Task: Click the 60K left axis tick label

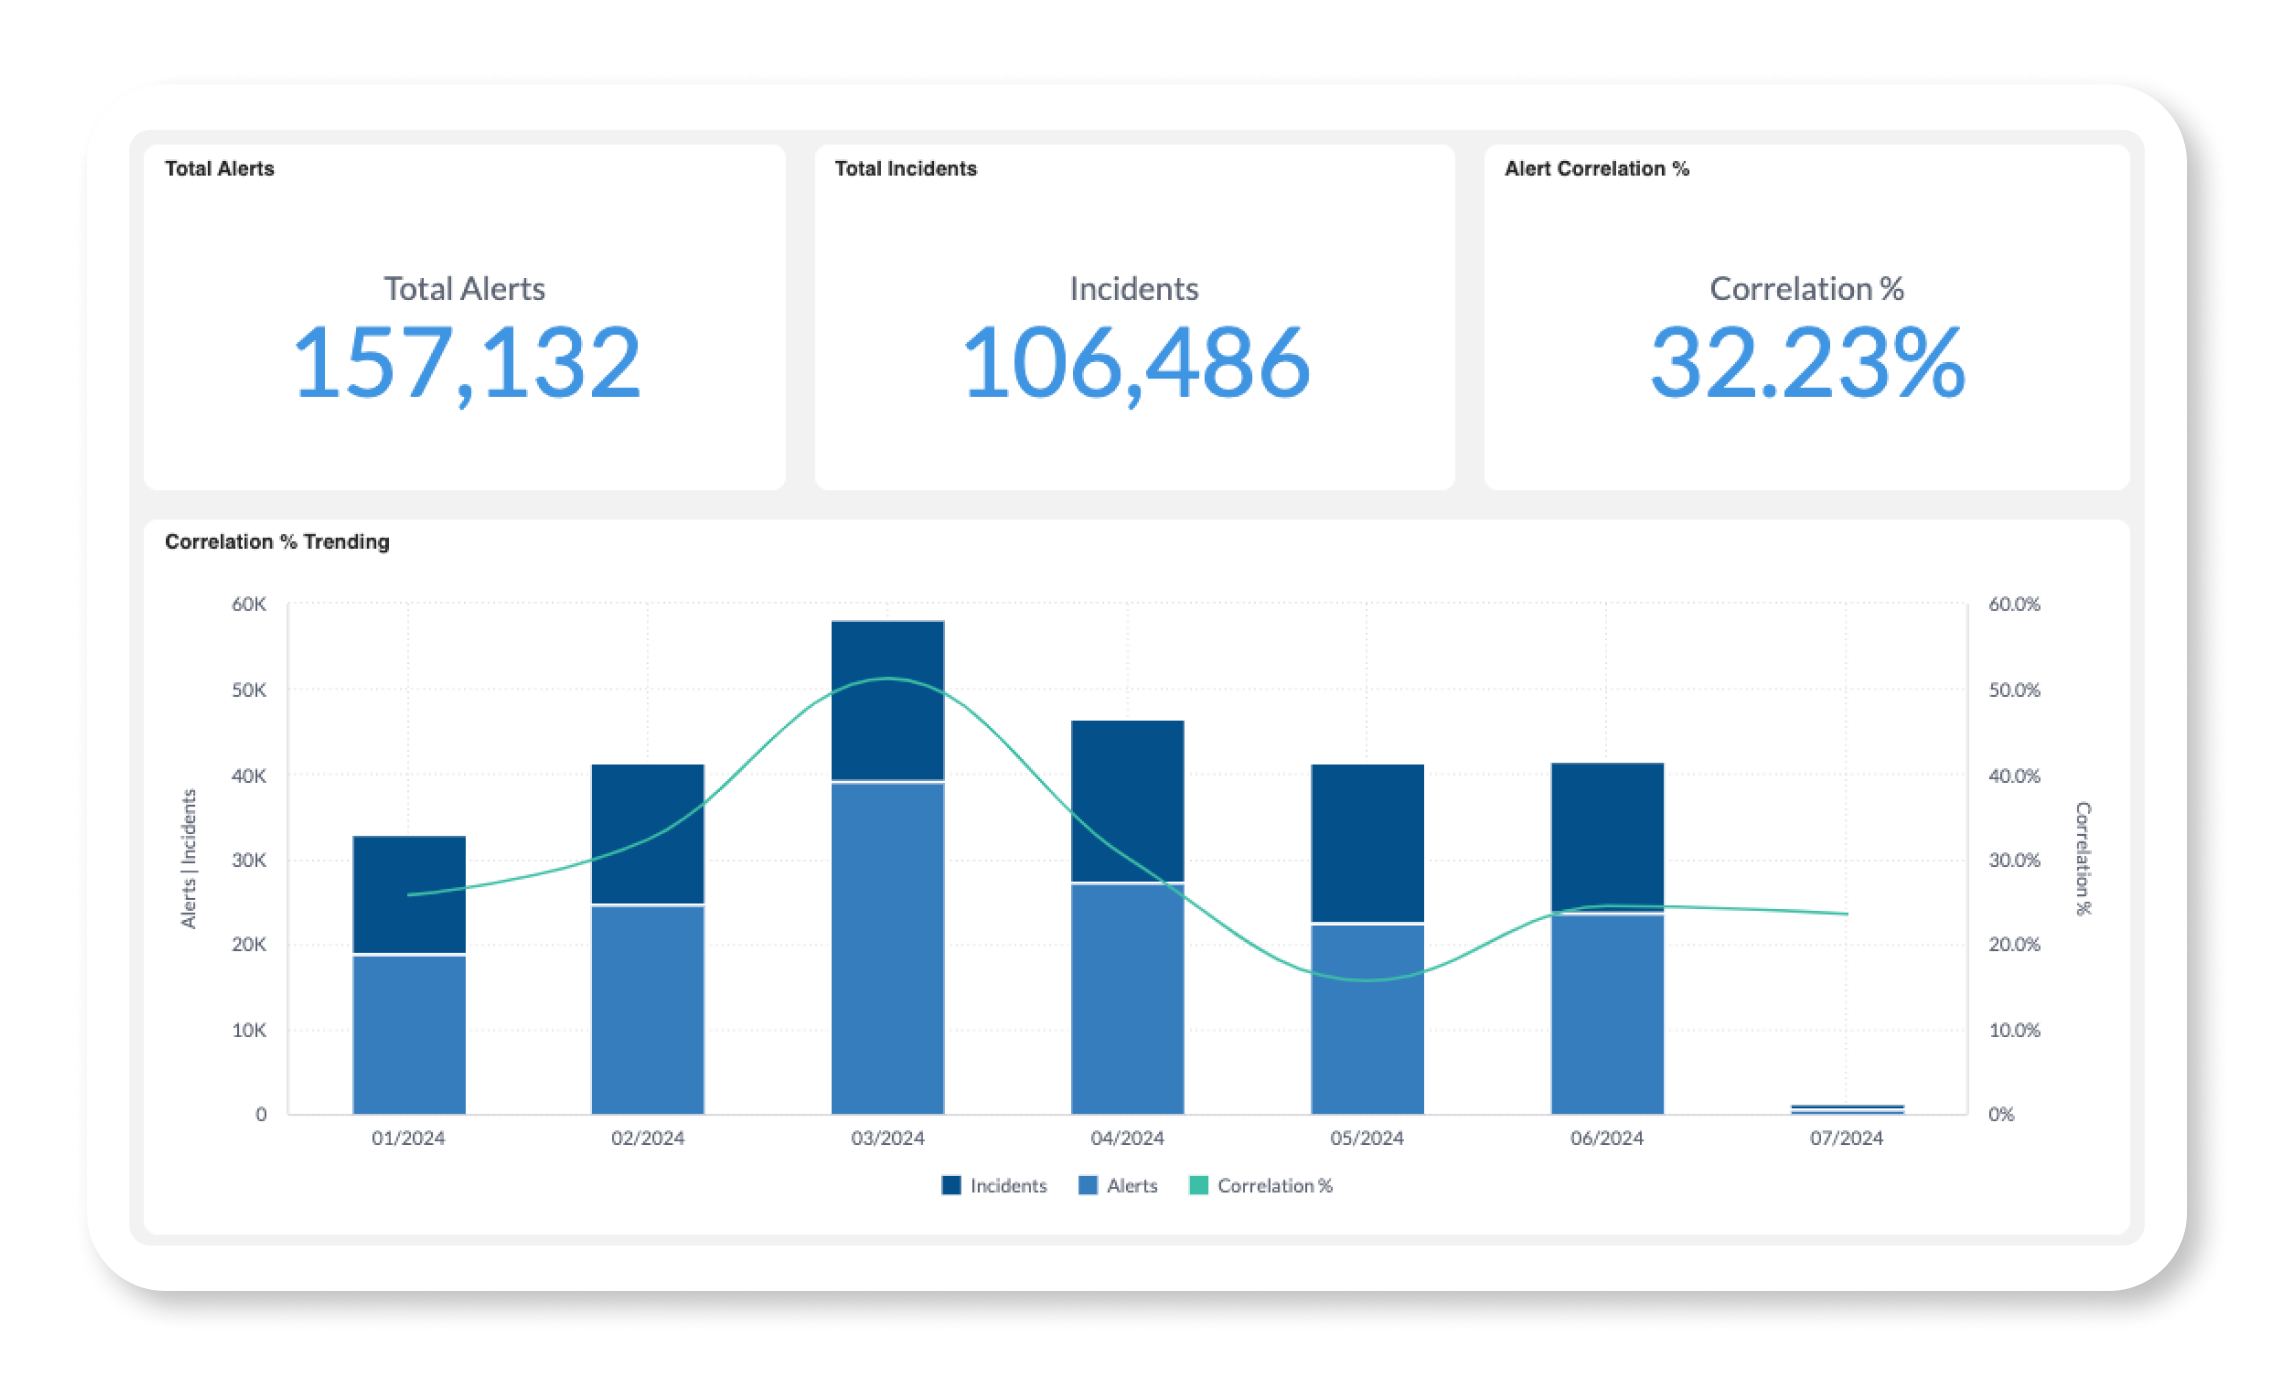Action: [x=249, y=604]
